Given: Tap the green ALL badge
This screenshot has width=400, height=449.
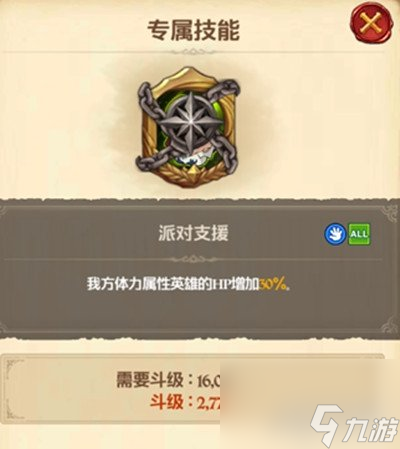Looking at the screenshot, I should click(359, 234).
